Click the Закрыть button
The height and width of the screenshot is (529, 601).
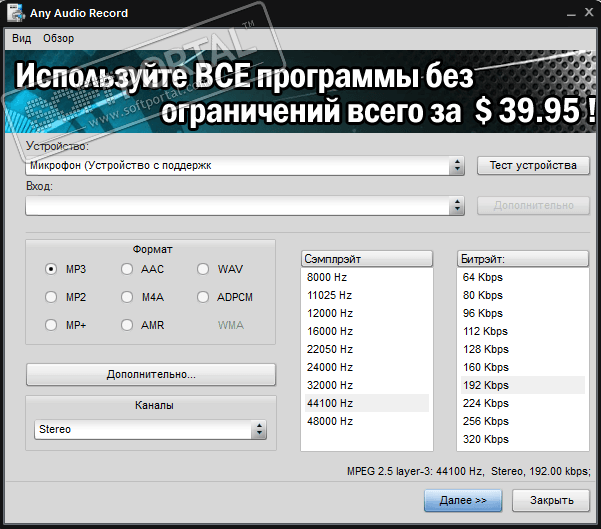coord(551,500)
